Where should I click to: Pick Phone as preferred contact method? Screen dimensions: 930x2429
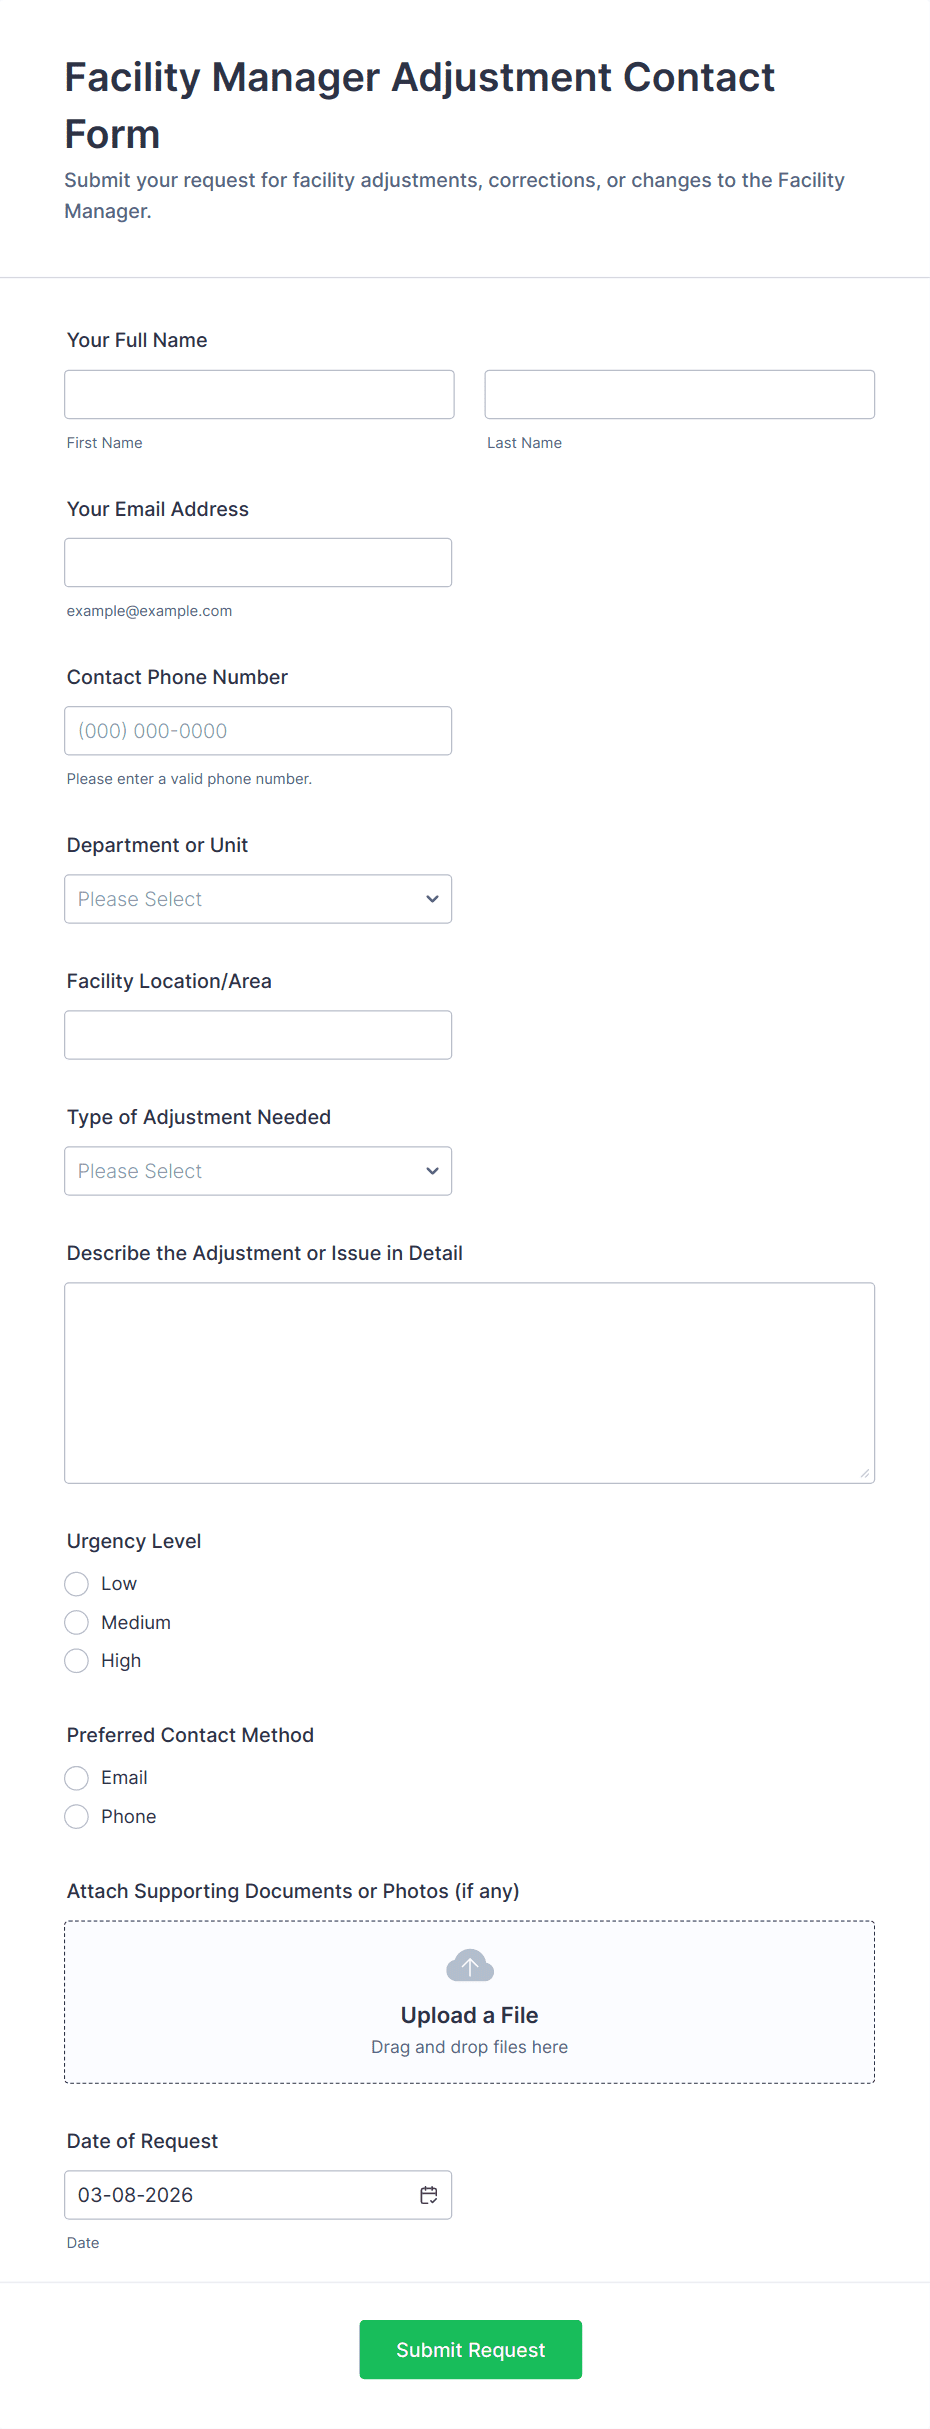pos(77,1817)
